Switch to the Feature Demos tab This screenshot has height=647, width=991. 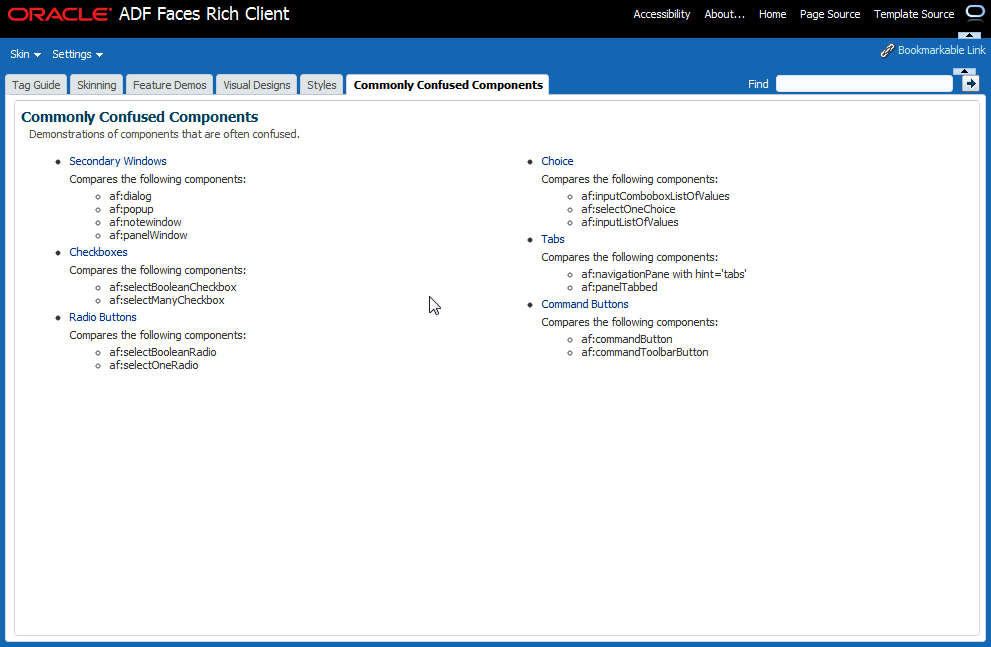[x=169, y=85]
